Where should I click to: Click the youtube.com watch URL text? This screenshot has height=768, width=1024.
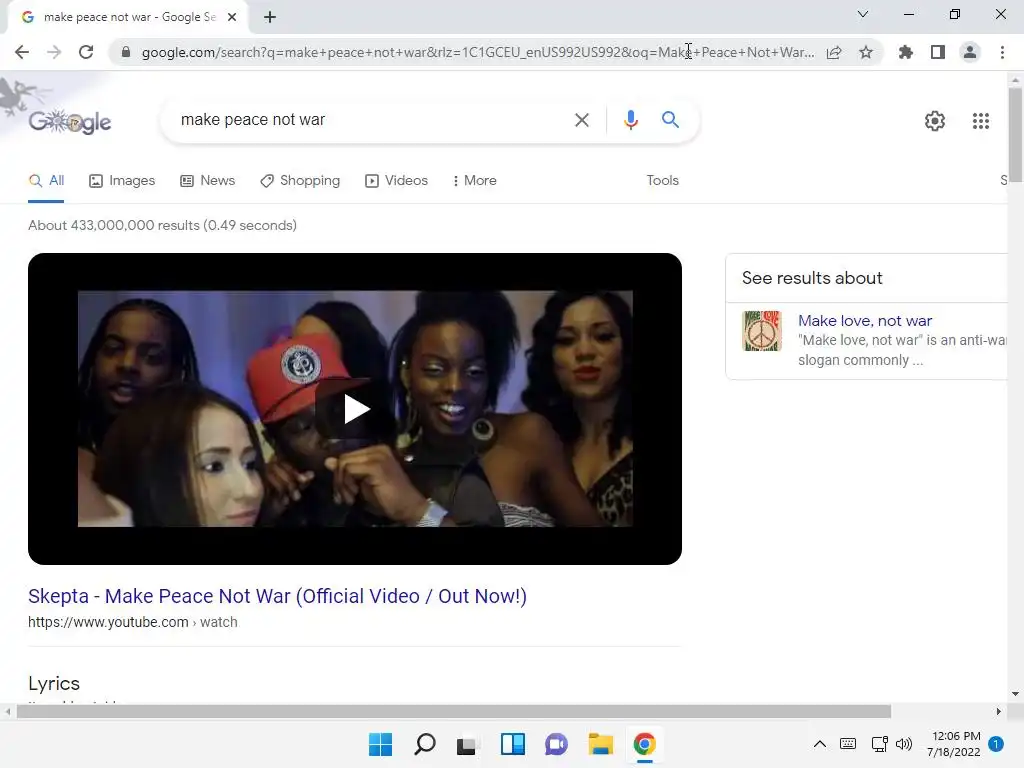(133, 622)
